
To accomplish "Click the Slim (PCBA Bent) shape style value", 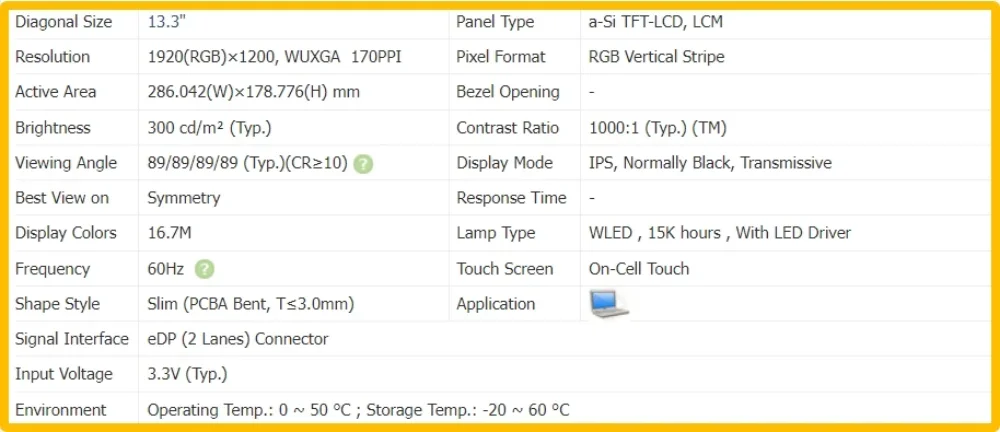I will 251,304.
